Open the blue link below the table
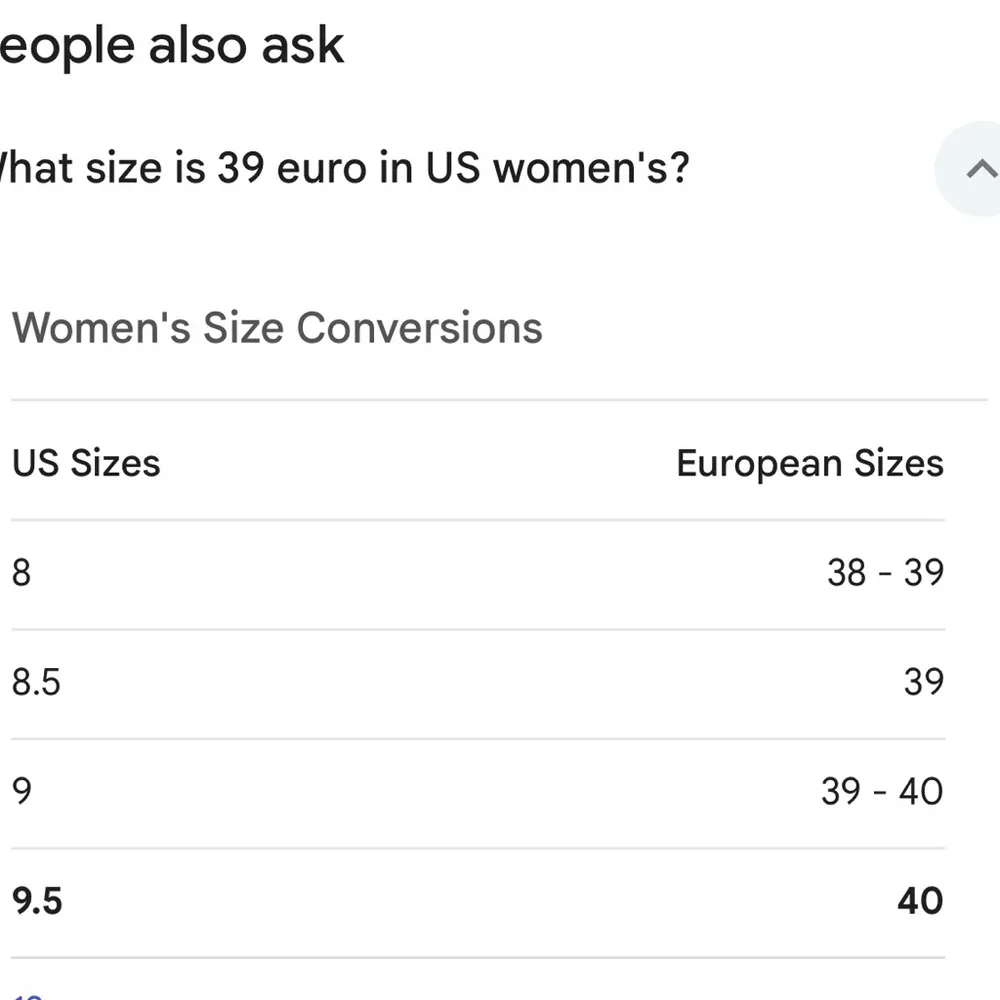The width and height of the screenshot is (1000, 1000). click(x=28, y=995)
